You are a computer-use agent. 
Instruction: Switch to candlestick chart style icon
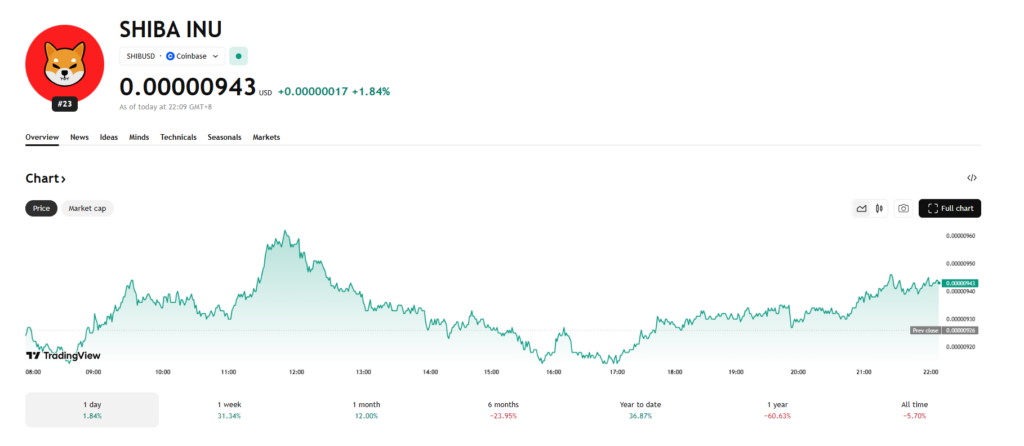pyautogui.click(x=879, y=208)
